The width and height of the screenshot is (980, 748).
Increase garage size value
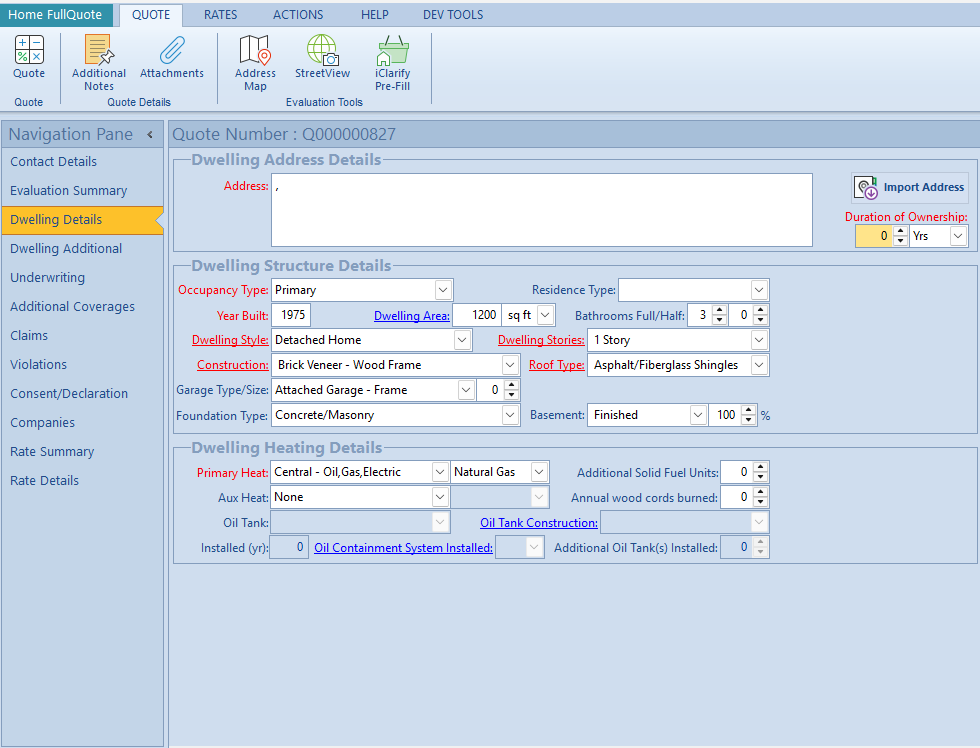point(511,386)
